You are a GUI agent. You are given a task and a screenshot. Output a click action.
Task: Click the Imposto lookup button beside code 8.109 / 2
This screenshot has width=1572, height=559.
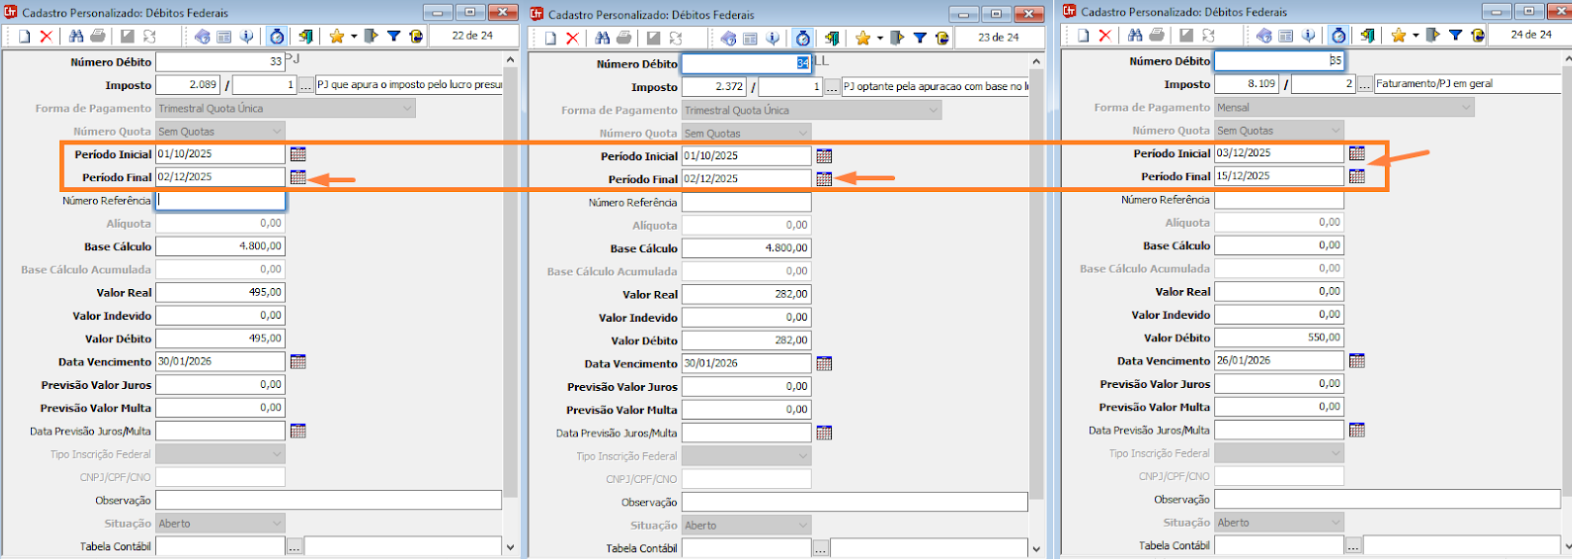click(x=1364, y=85)
